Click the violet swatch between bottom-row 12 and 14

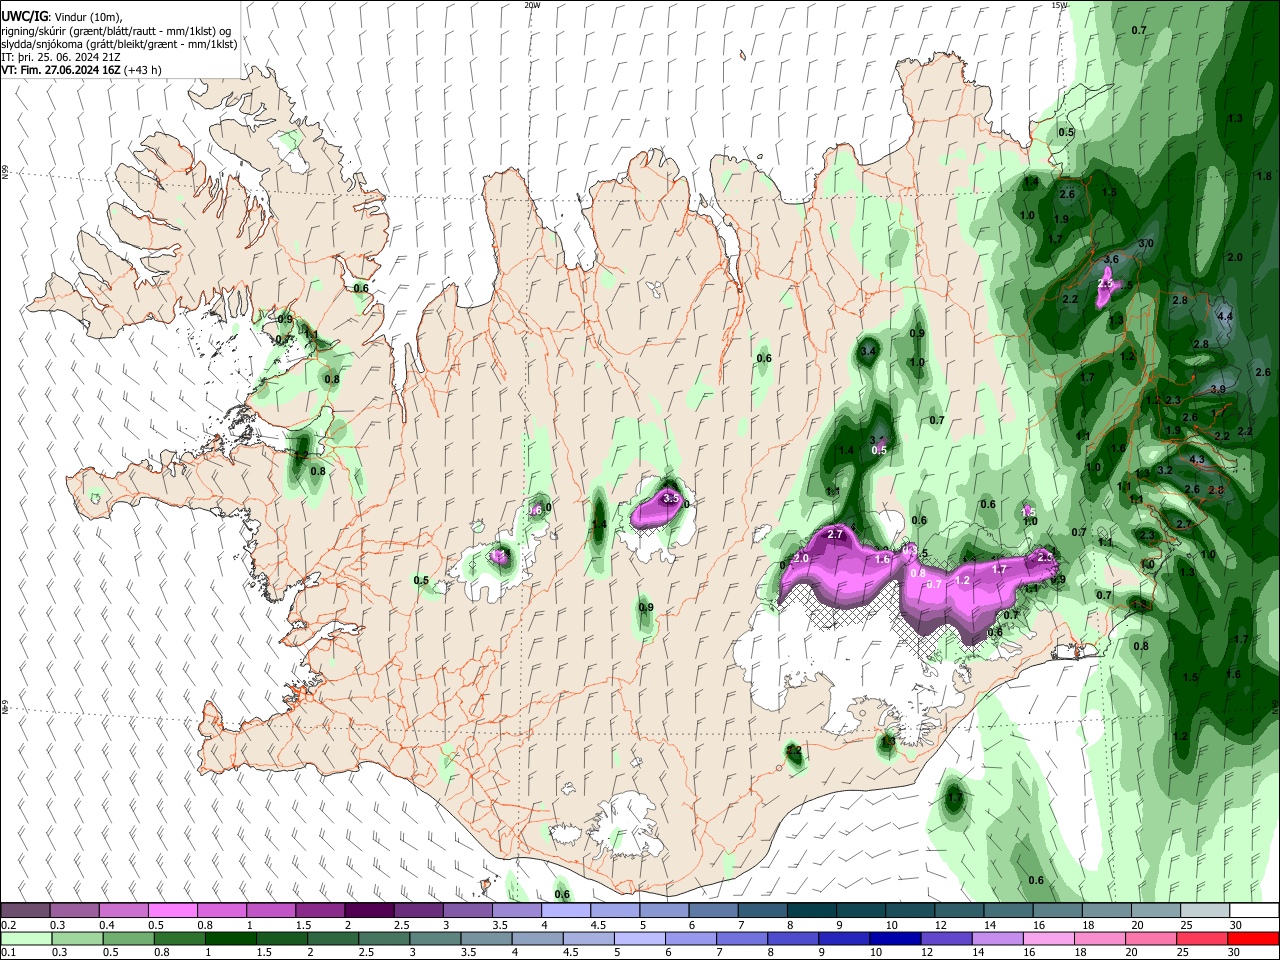click(946, 939)
